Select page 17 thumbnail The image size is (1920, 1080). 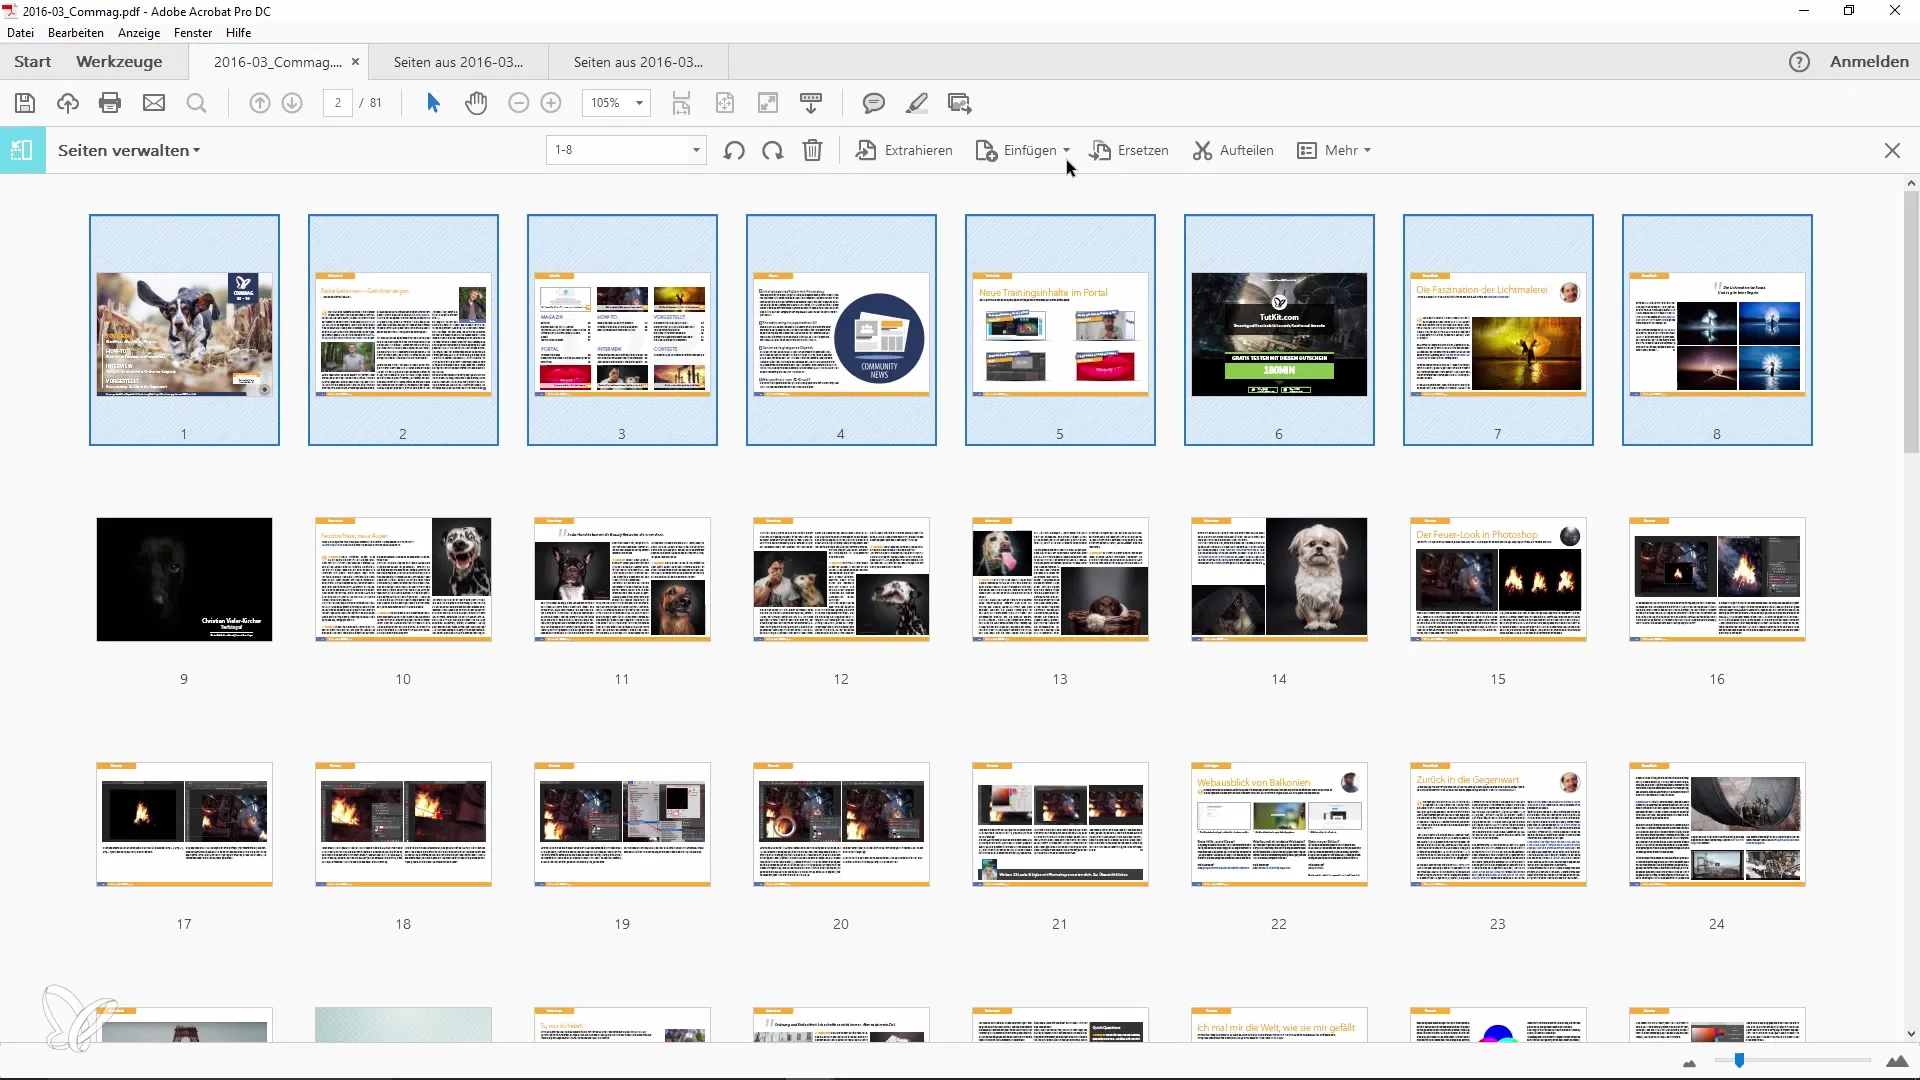[x=184, y=824]
